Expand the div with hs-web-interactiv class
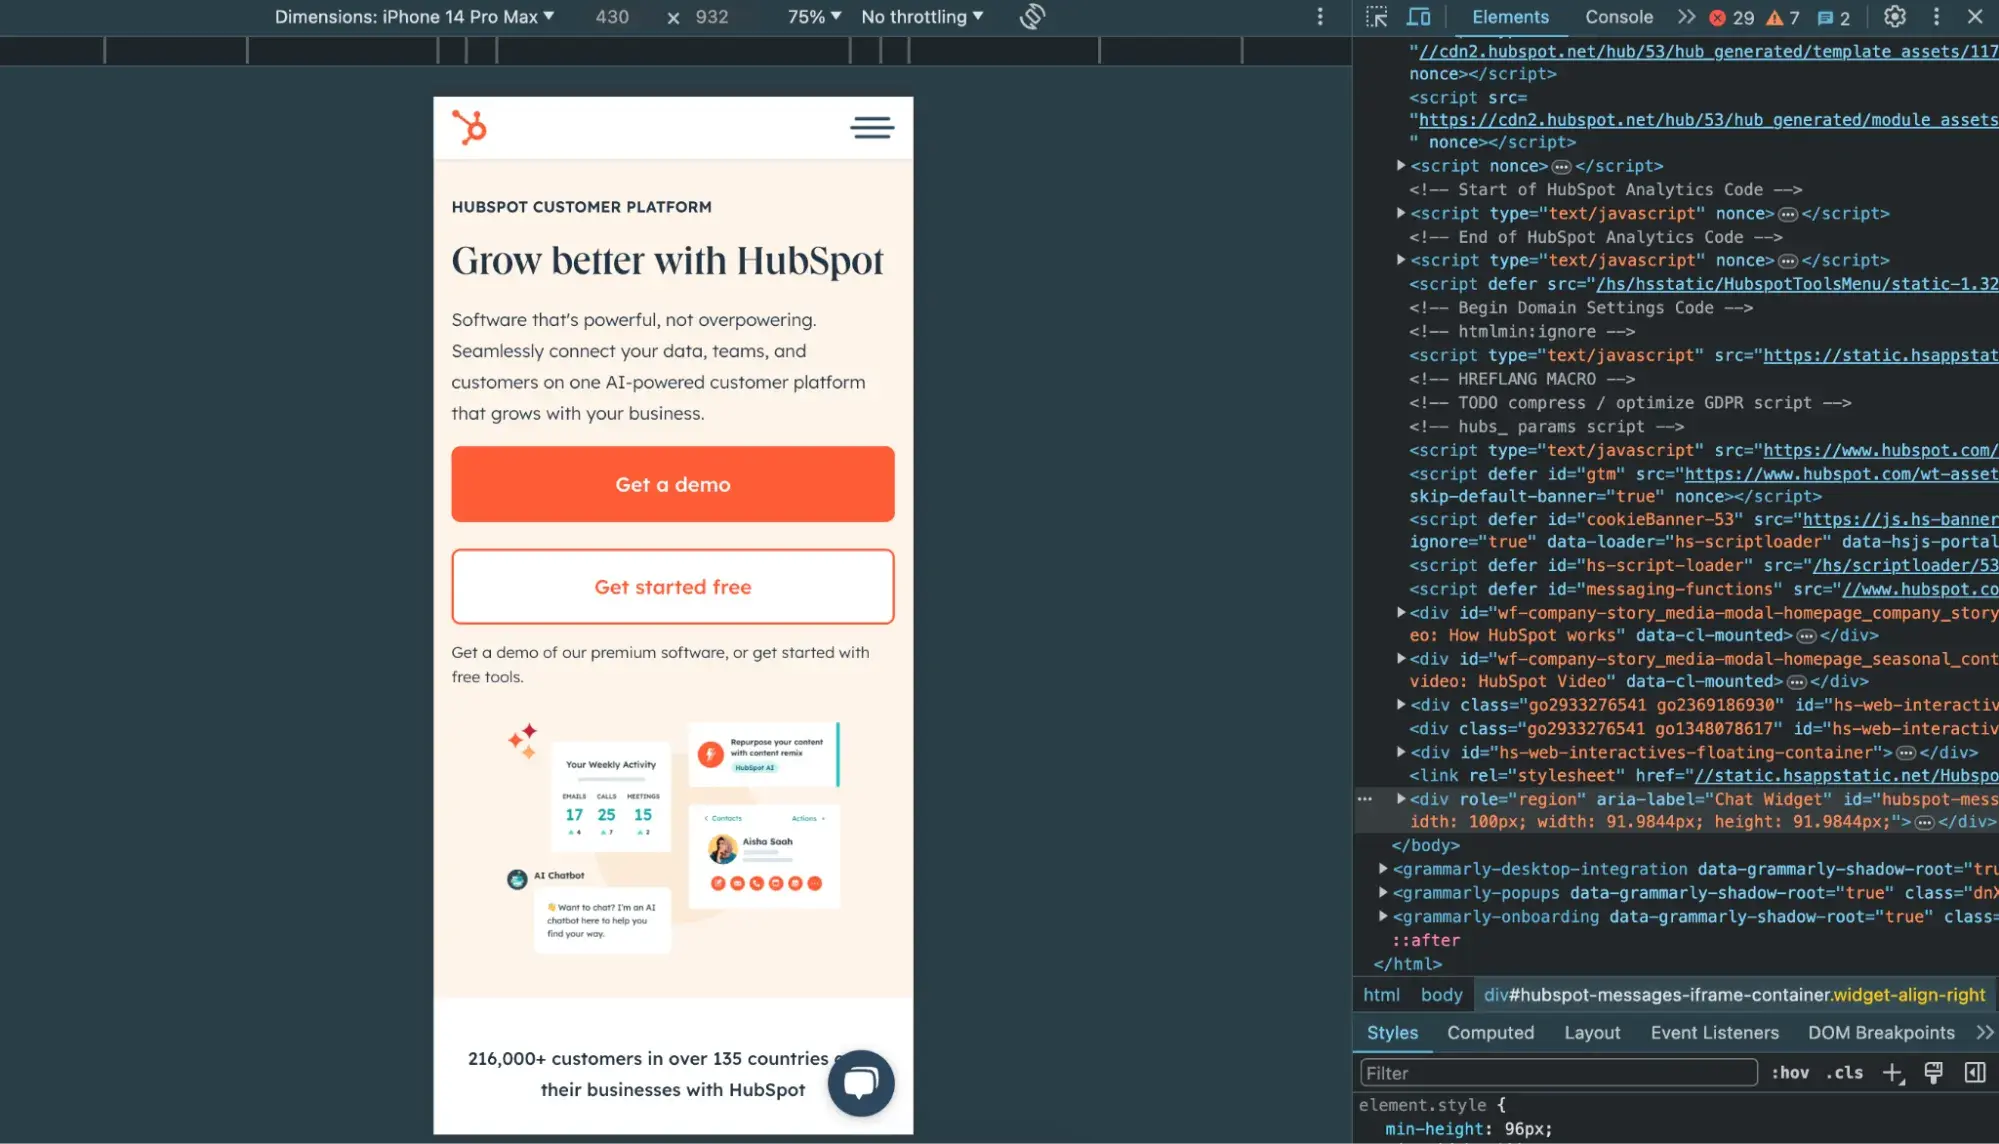Screen dimensions: 1999x1144 1400,705
